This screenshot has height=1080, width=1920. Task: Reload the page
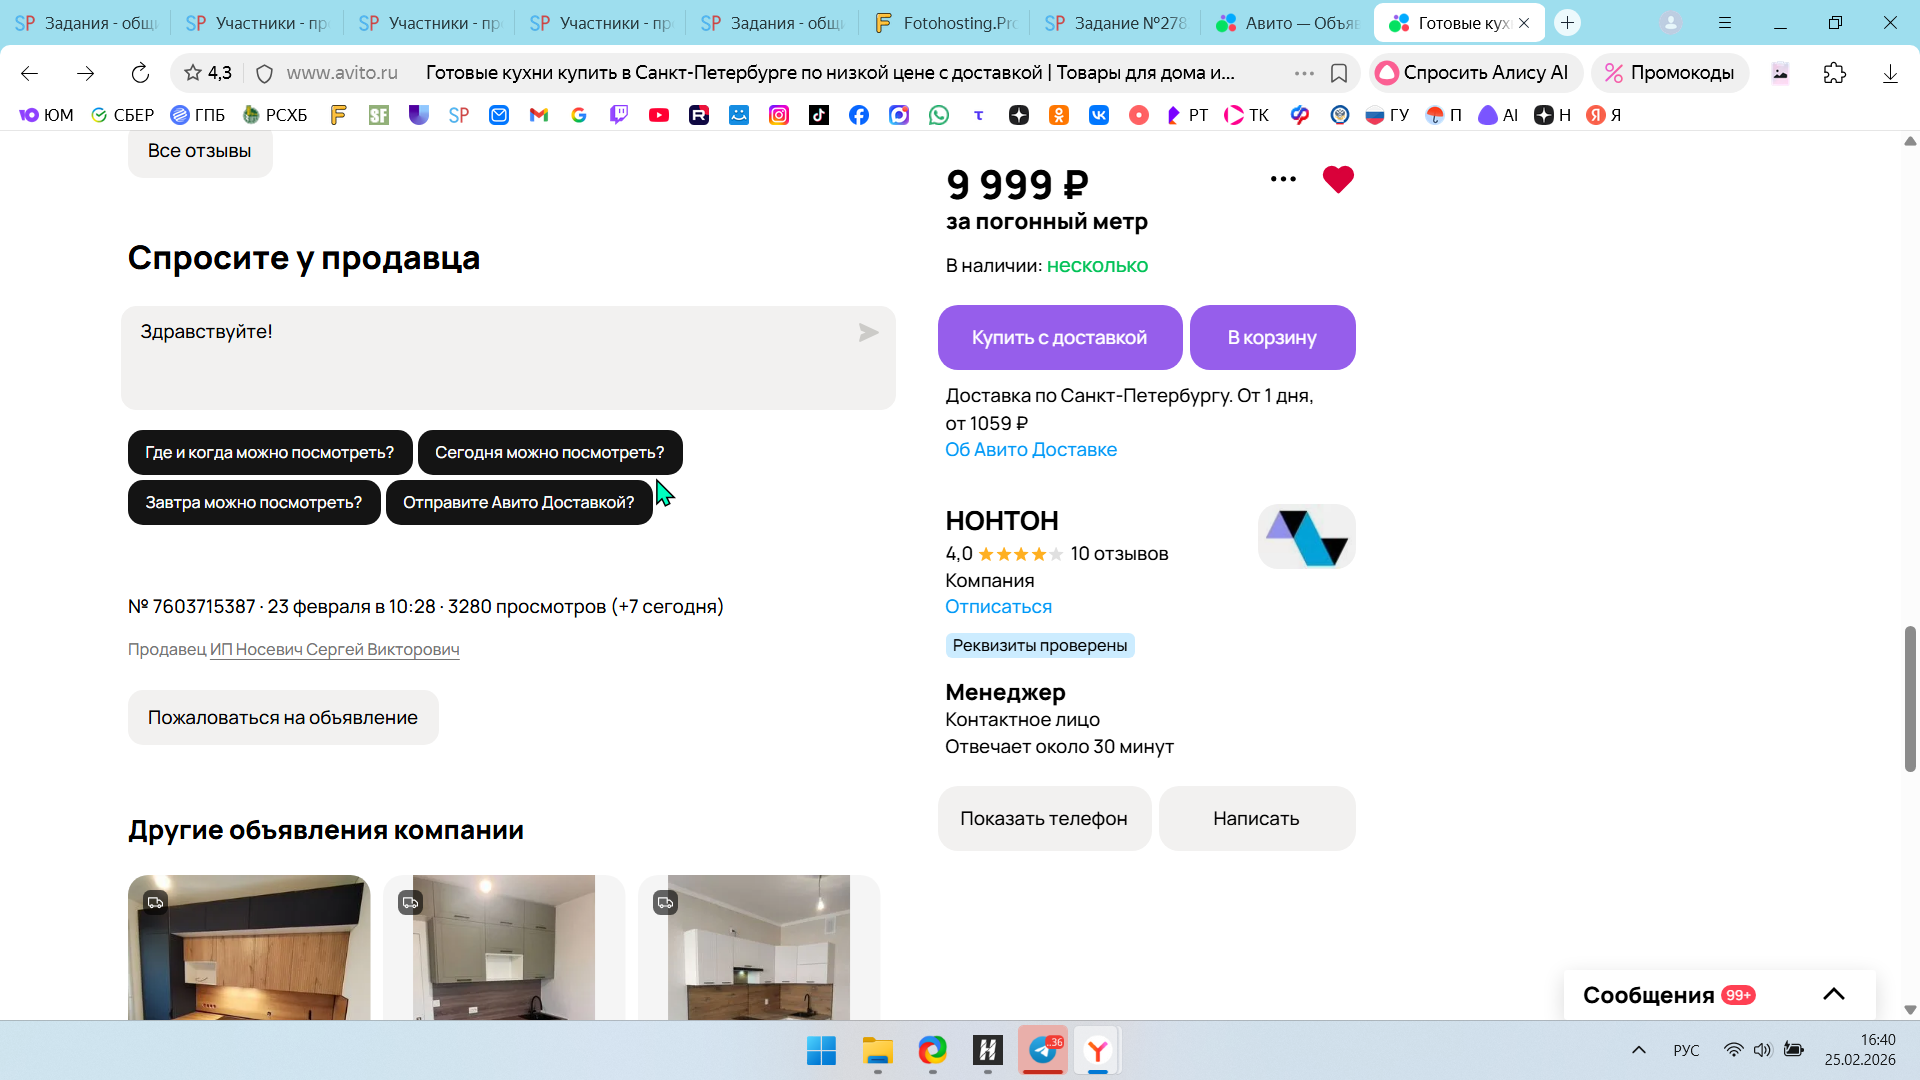pos(140,73)
